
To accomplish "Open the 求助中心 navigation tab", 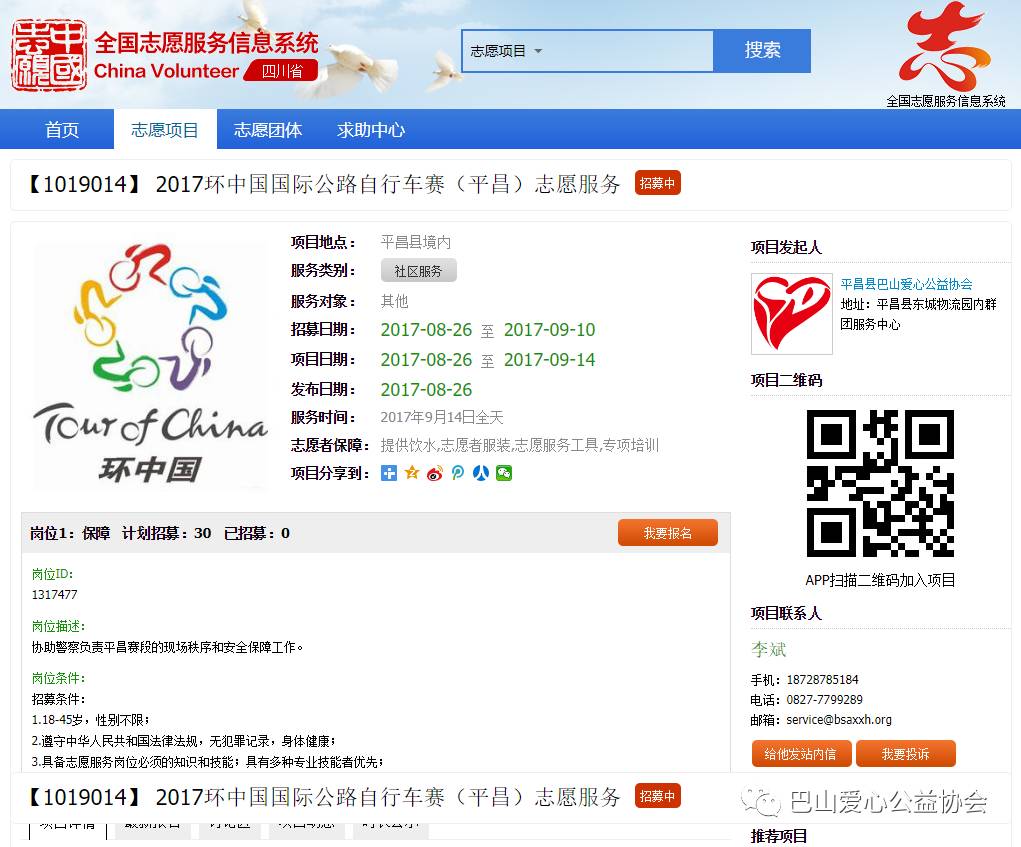I will (x=371, y=130).
